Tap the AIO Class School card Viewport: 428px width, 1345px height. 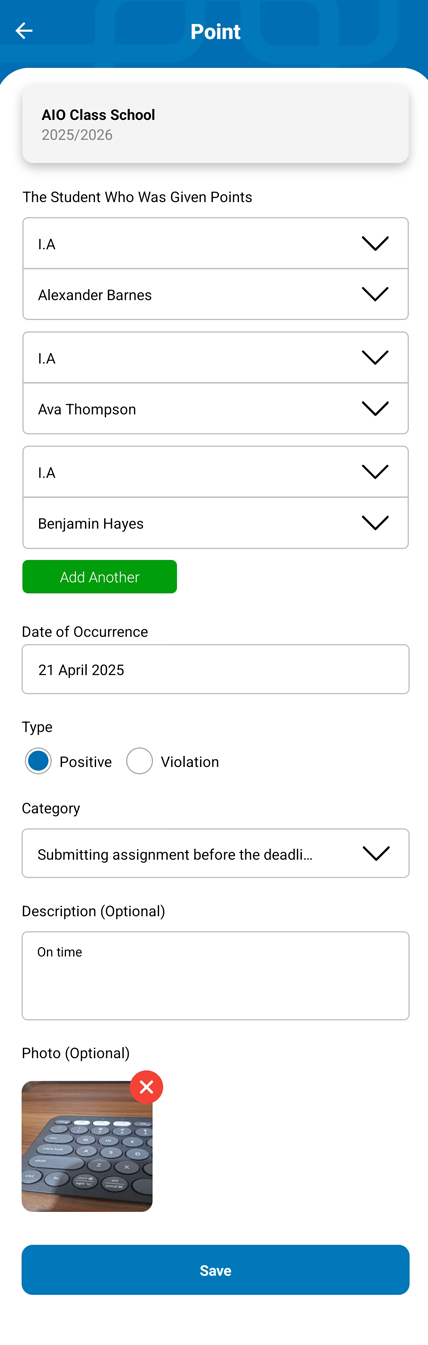point(215,124)
